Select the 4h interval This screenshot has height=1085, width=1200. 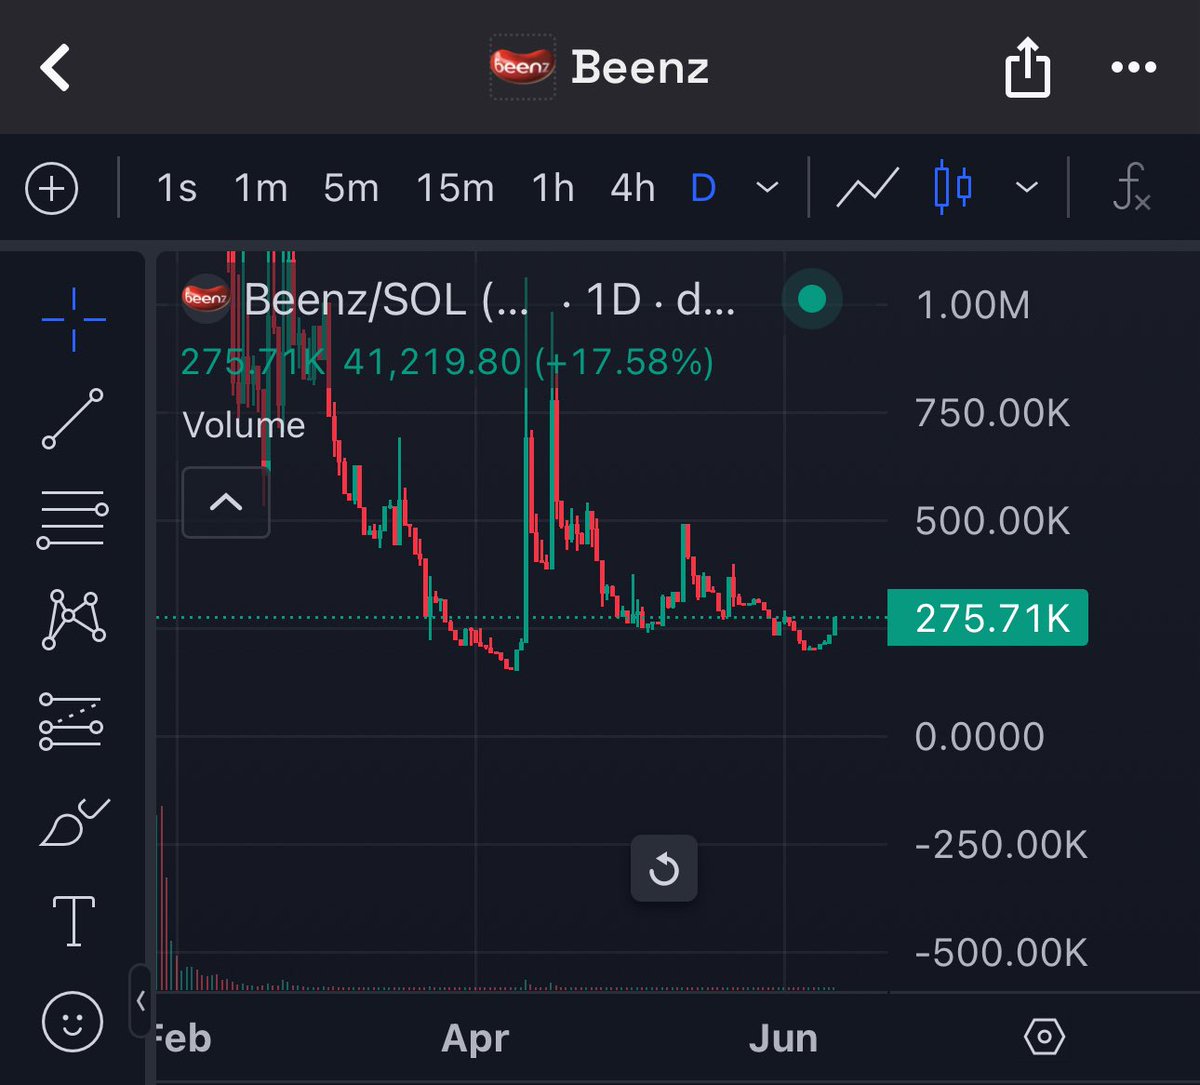632,187
